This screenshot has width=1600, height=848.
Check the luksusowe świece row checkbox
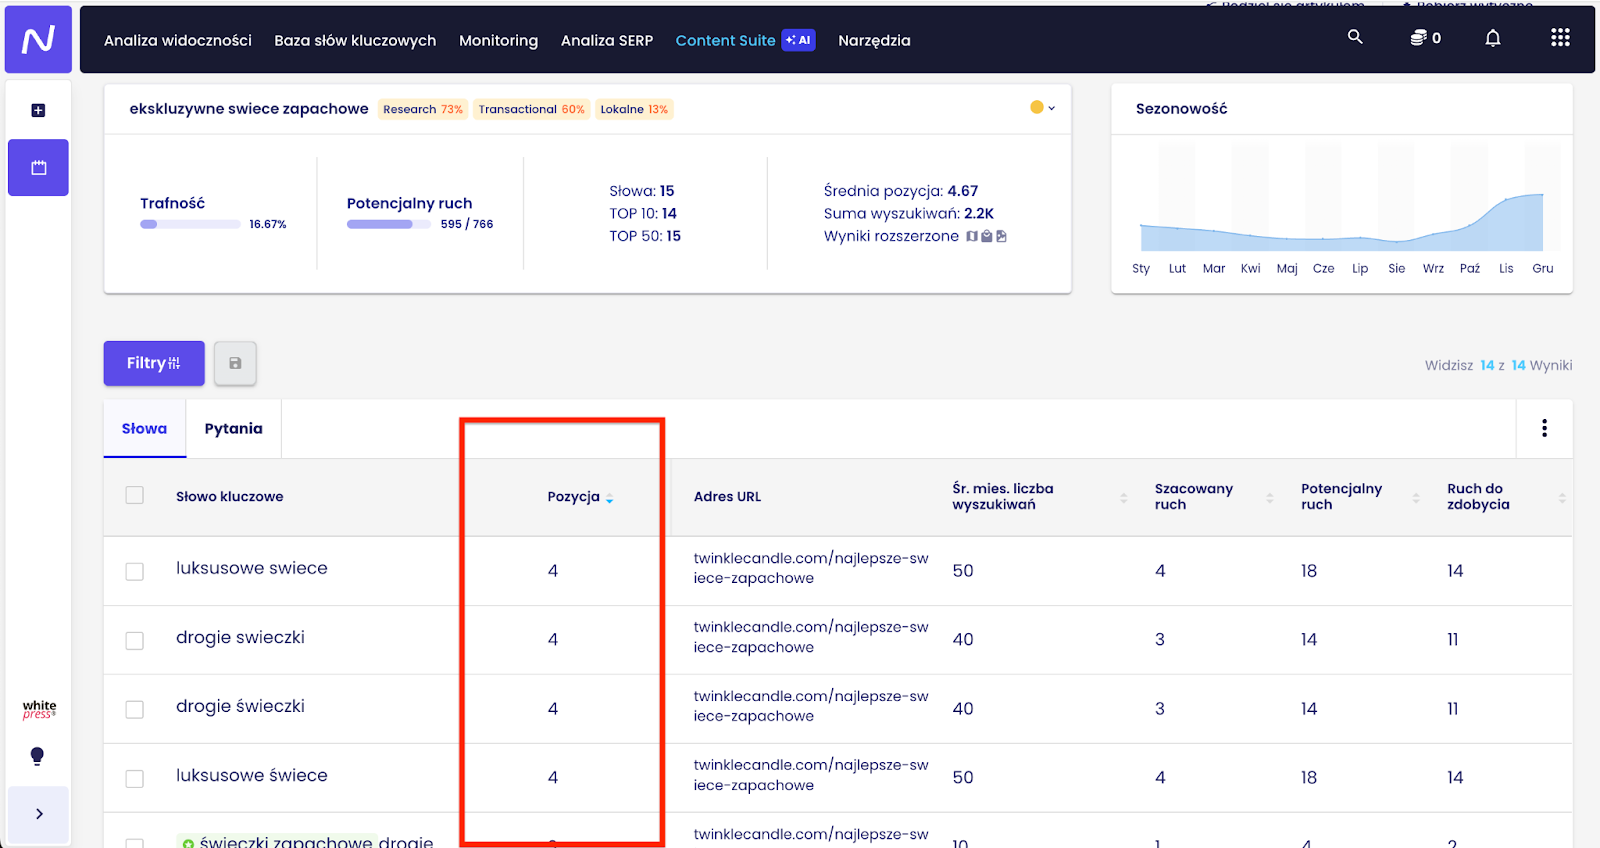pyautogui.click(x=134, y=778)
